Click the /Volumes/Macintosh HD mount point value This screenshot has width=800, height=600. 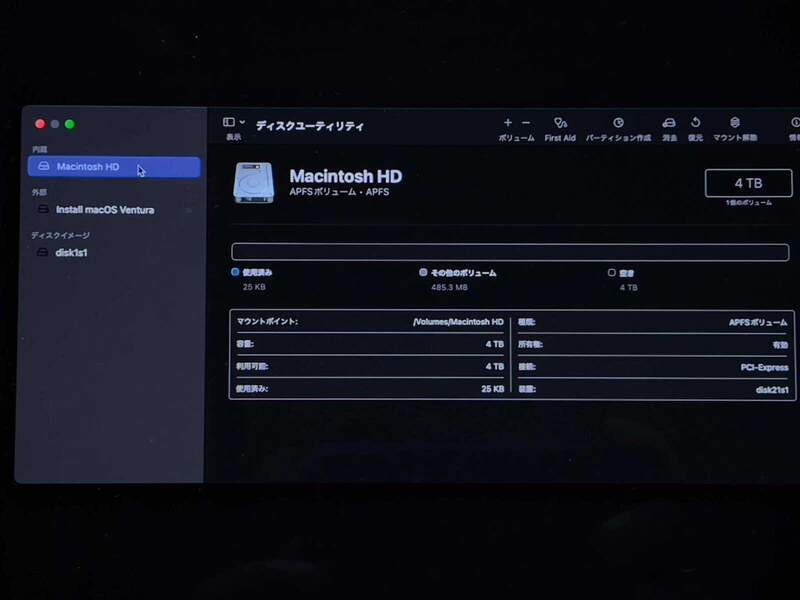click(x=458, y=322)
